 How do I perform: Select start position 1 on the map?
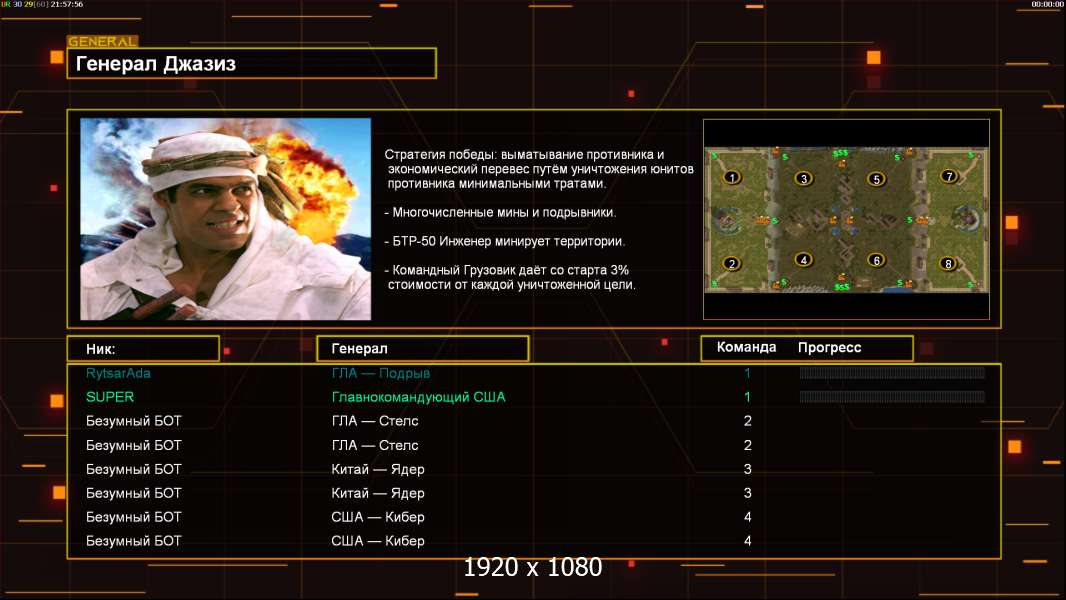click(x=732, y=177)
